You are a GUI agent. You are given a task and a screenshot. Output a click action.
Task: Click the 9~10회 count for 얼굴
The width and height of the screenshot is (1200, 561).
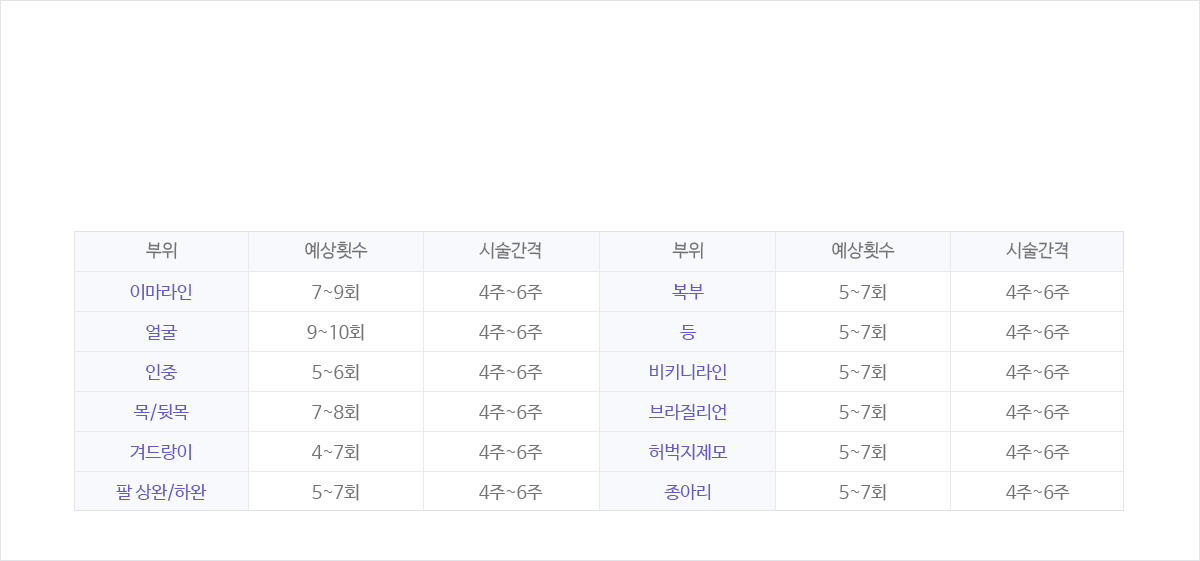336,332
